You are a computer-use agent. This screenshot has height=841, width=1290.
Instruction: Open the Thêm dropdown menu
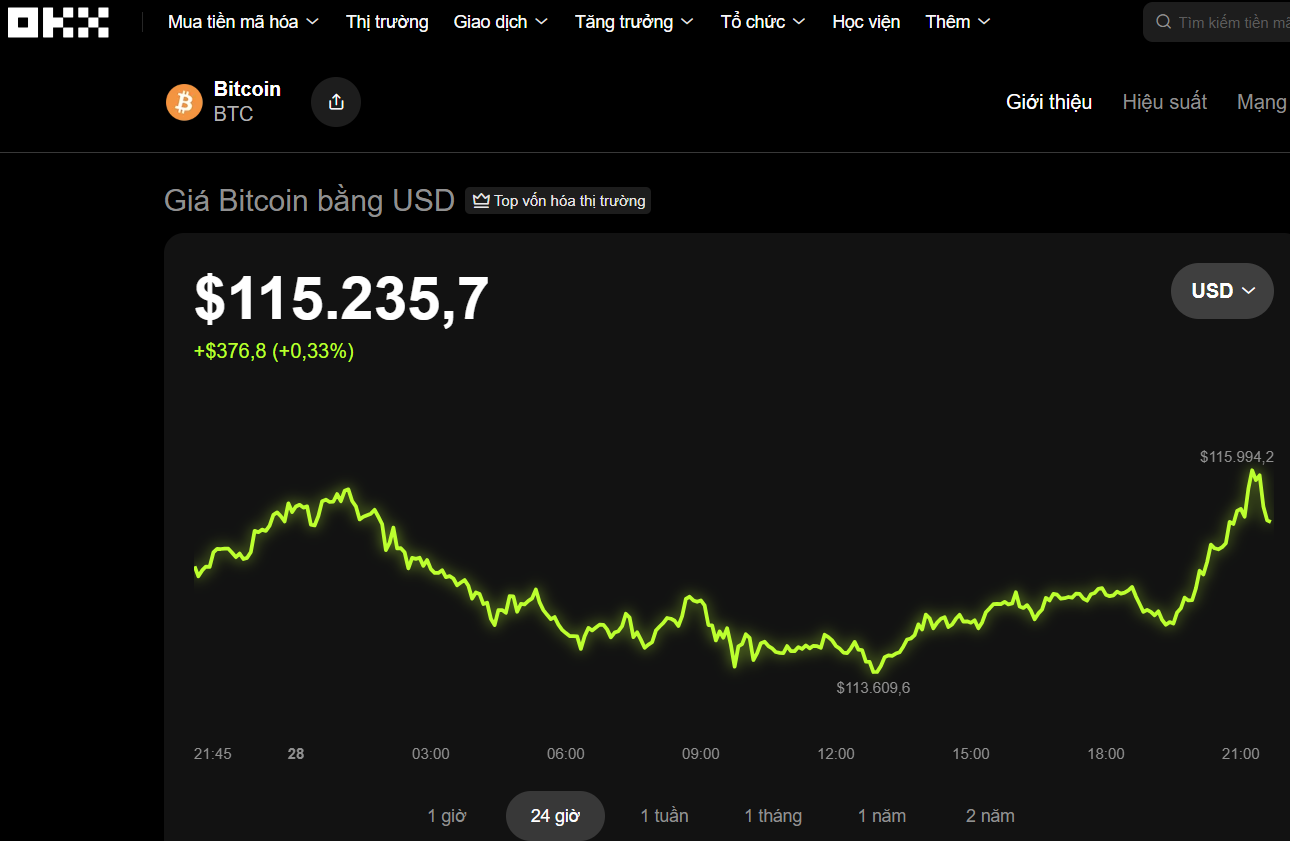point(957,22)
